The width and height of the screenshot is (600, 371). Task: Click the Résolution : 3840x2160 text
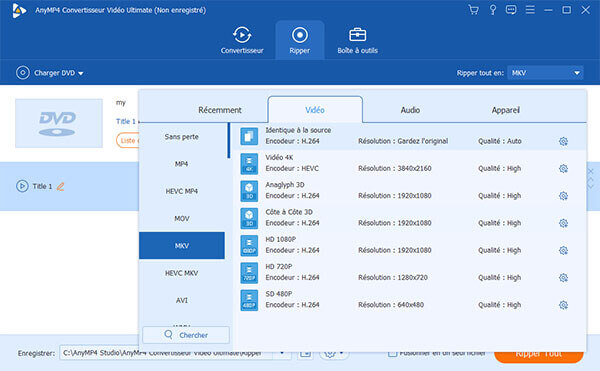[395, 168]
